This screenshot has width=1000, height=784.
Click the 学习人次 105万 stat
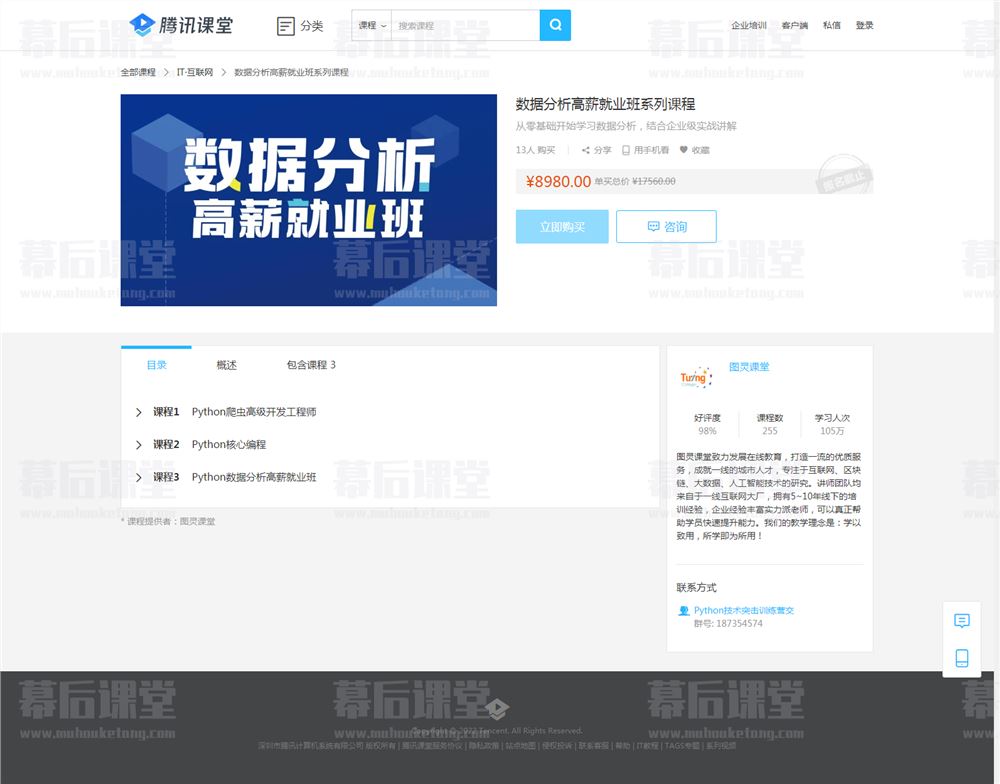tap(832, 424)
